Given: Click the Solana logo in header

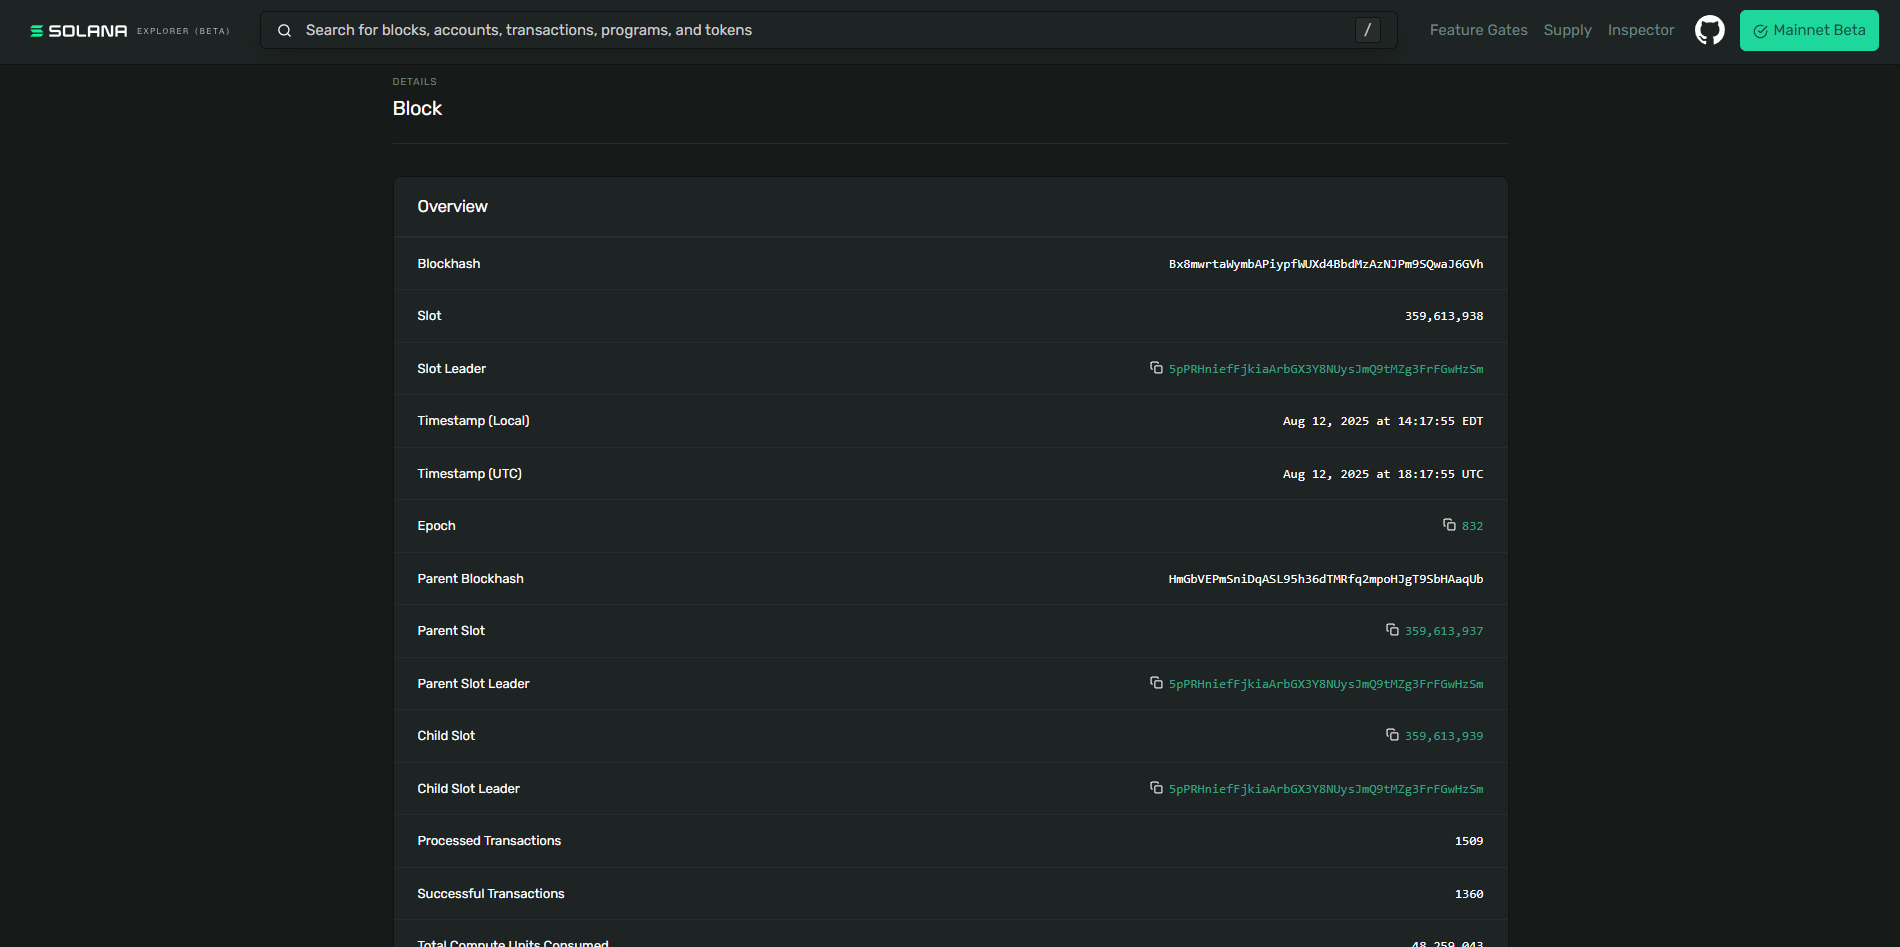Looking at the screenshot, I should (79, 31).
